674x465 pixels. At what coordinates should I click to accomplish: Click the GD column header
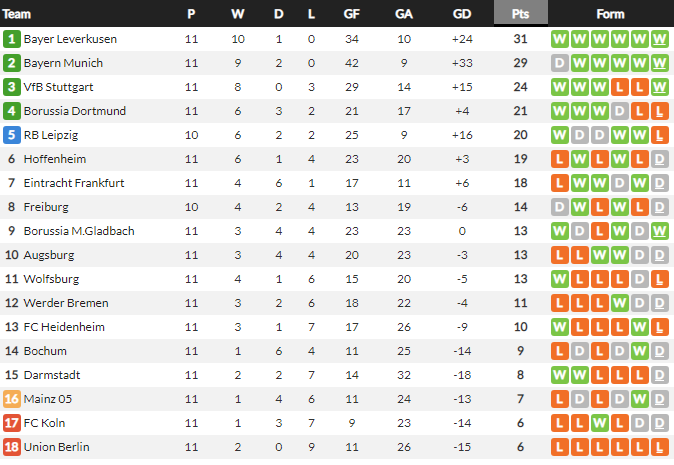(x=461, y=14)
